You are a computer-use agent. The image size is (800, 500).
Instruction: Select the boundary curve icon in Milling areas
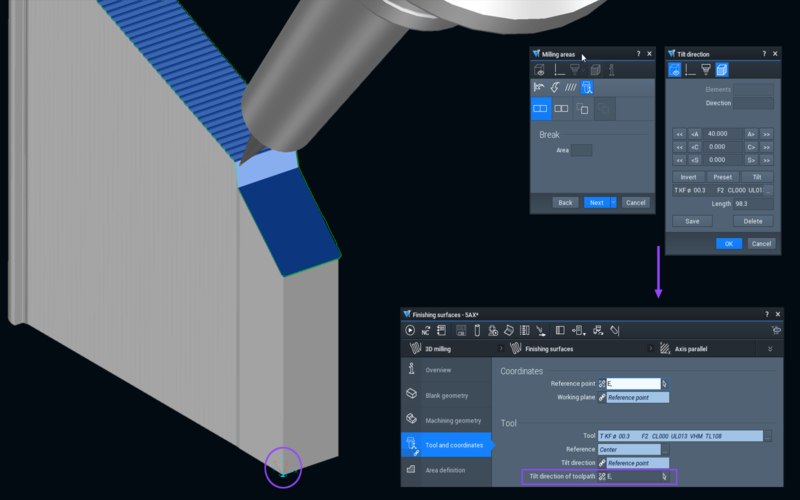(539, 87)
